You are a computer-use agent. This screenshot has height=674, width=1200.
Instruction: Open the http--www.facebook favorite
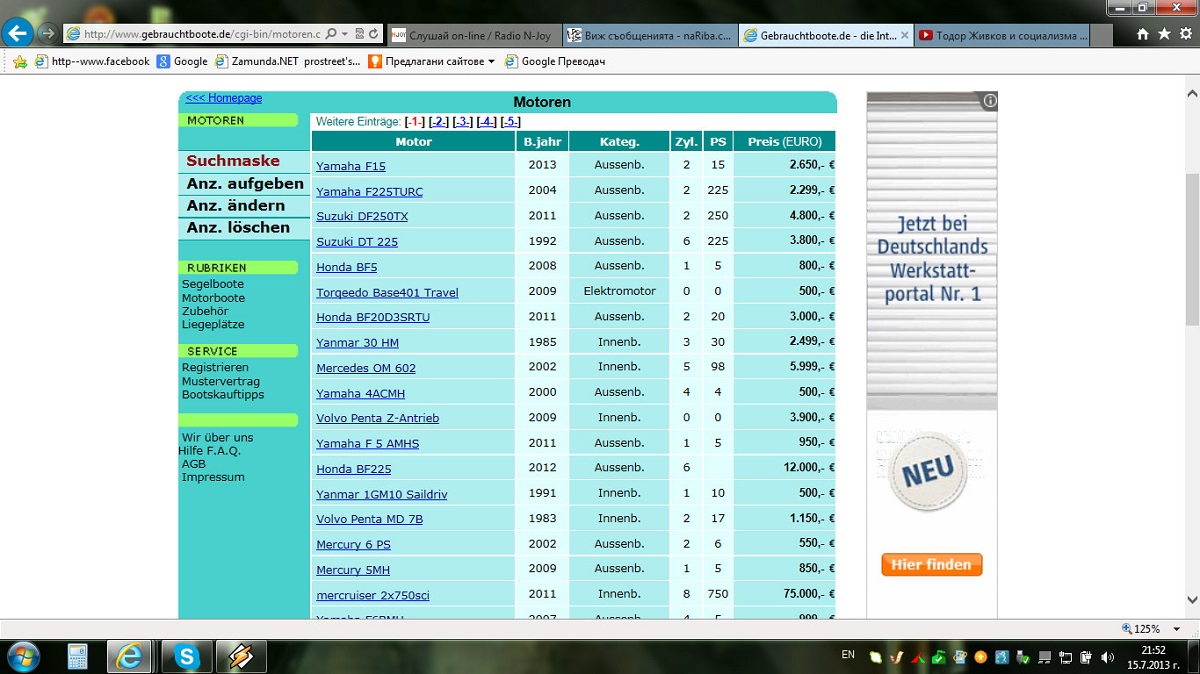pyautogui.click(x=92, y=61)
